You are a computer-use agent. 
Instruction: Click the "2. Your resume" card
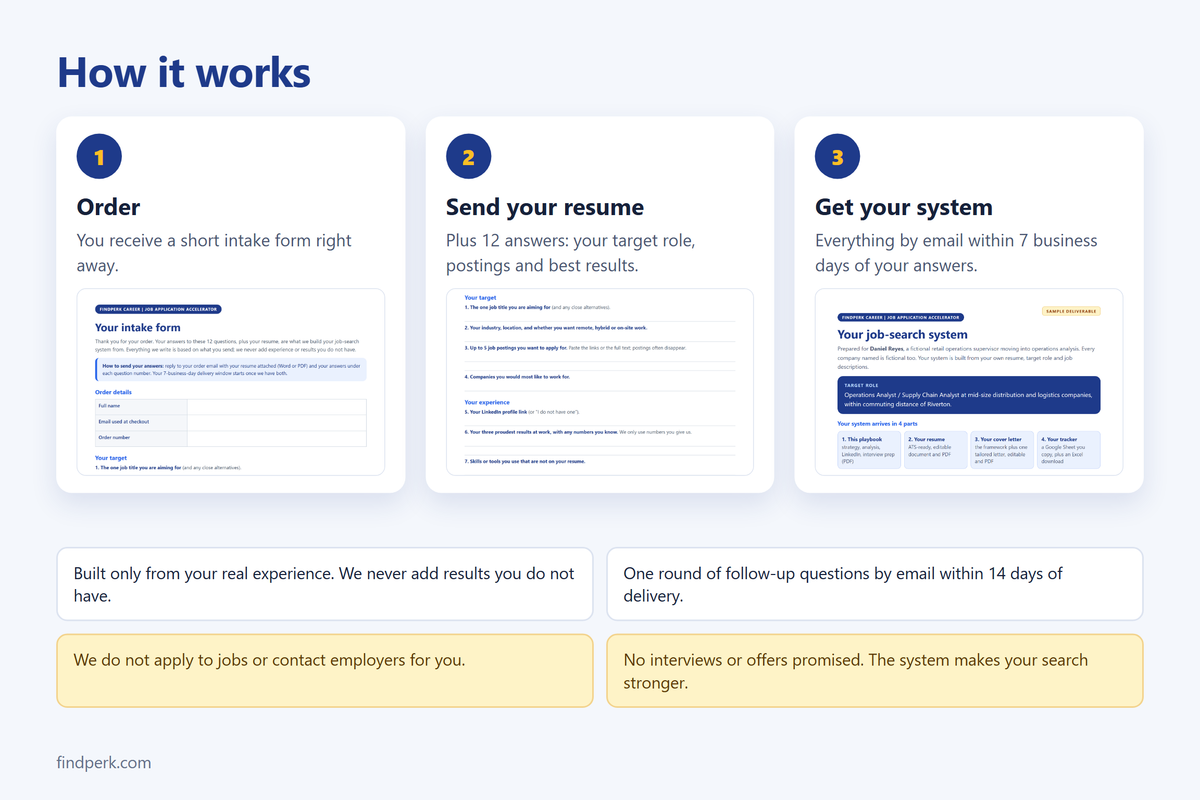(936, 450)
